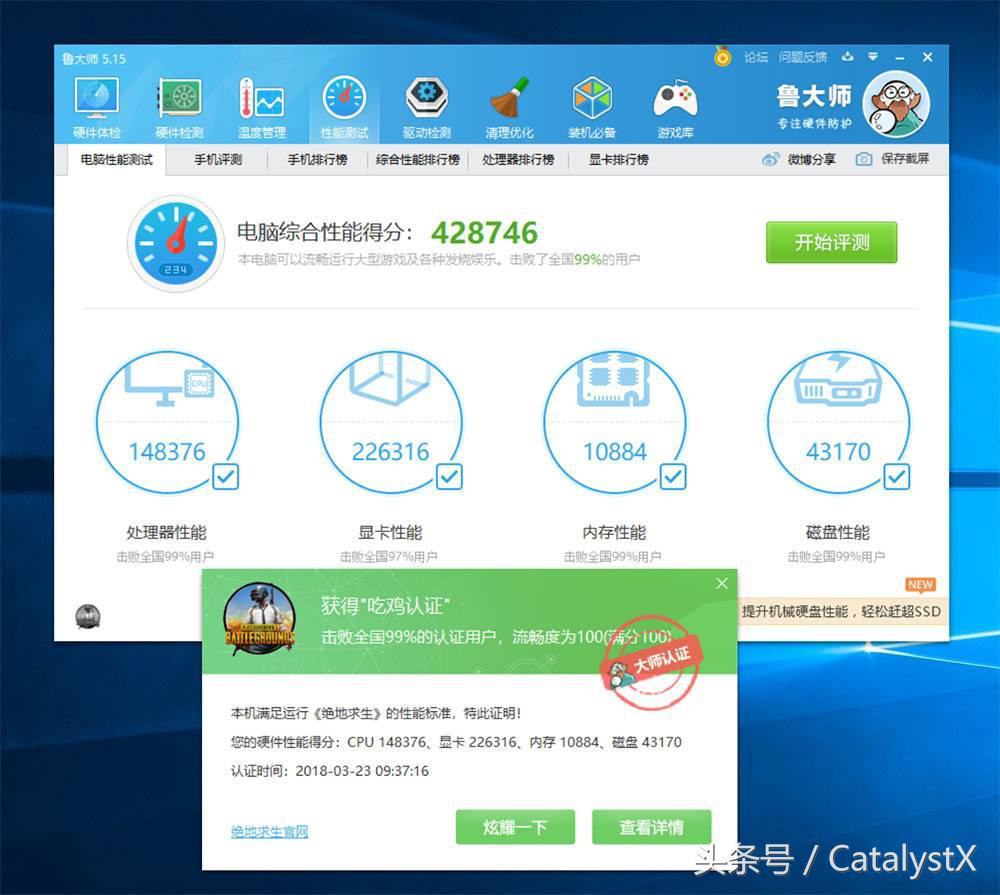Click the graphics cube icon above 226316
This screenshot has width=1000, height=895.
coord(389,379)
